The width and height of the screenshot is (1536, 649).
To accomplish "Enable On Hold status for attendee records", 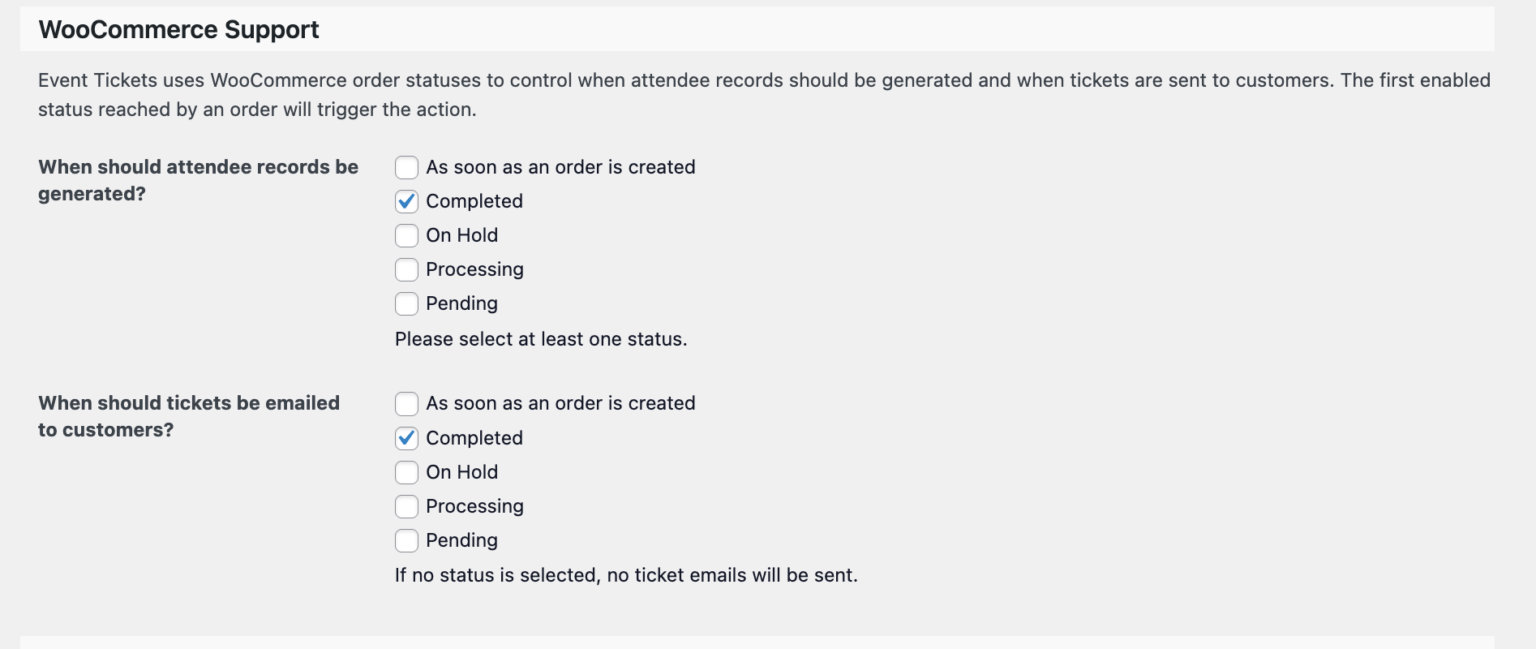I will (x=407, y=235).
